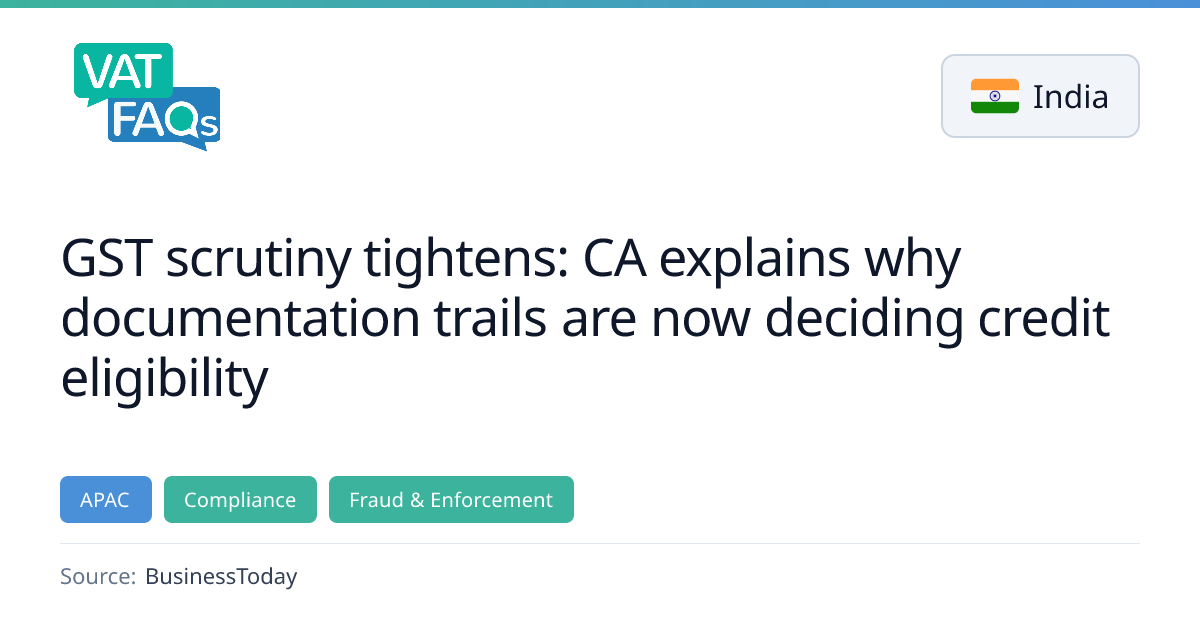Screen dimensions: 1200x630
Task: Open the Fraud & Enforcement tag
Action: click(x=451, y=499)
